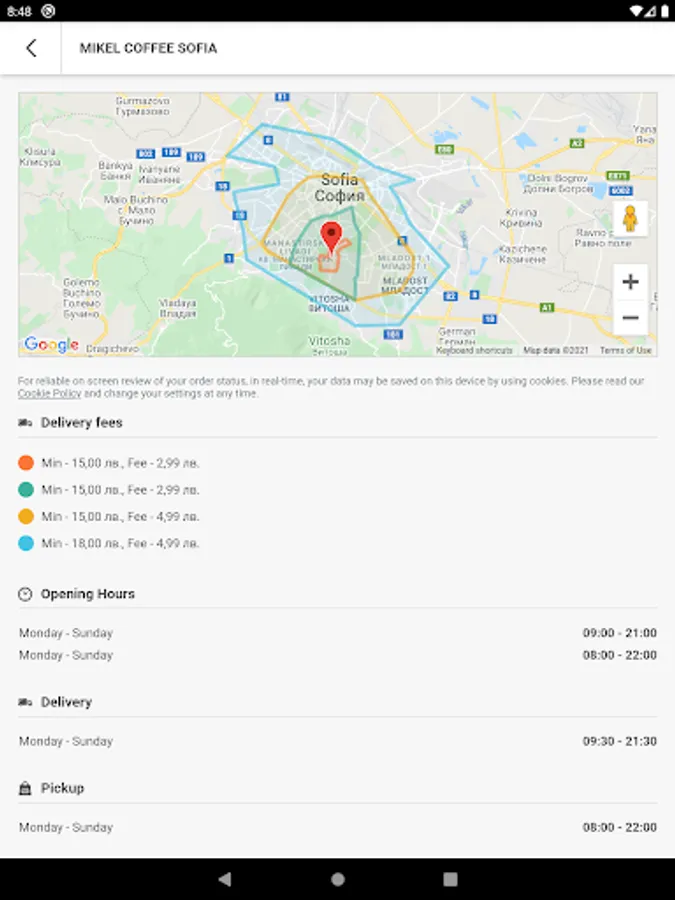Image resolution: width=675 pixels, height=900 pixels.
Task: Select the blue delivery zone swatch
Action: click(x=26, y=543)
